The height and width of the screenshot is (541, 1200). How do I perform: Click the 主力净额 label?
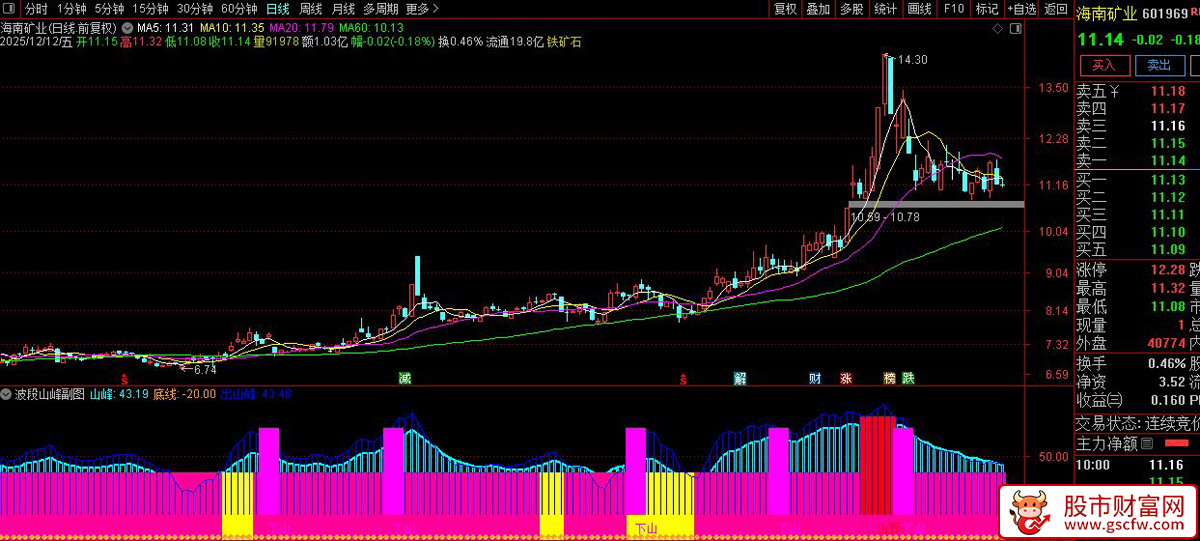click(x=1106, y=443)
